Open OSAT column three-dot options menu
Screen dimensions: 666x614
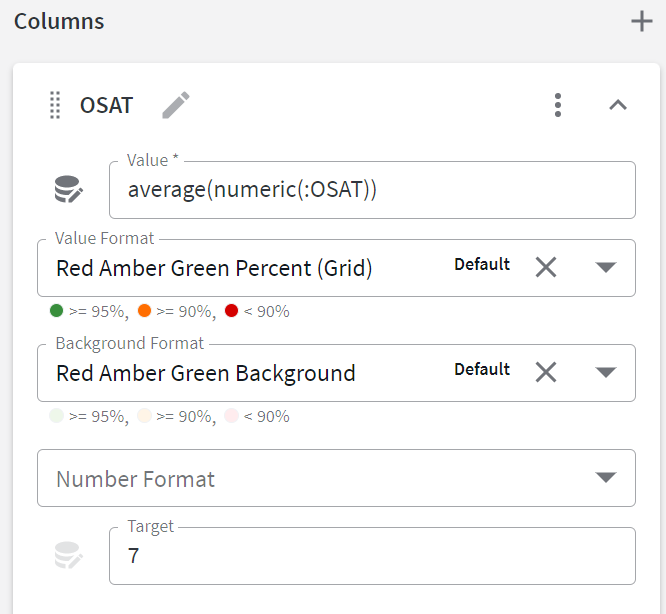tap(558, 105)
